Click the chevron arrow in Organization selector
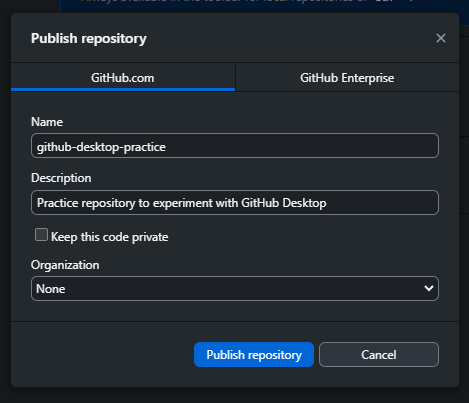Screen dimensions: 469x403 click(429, 288)
